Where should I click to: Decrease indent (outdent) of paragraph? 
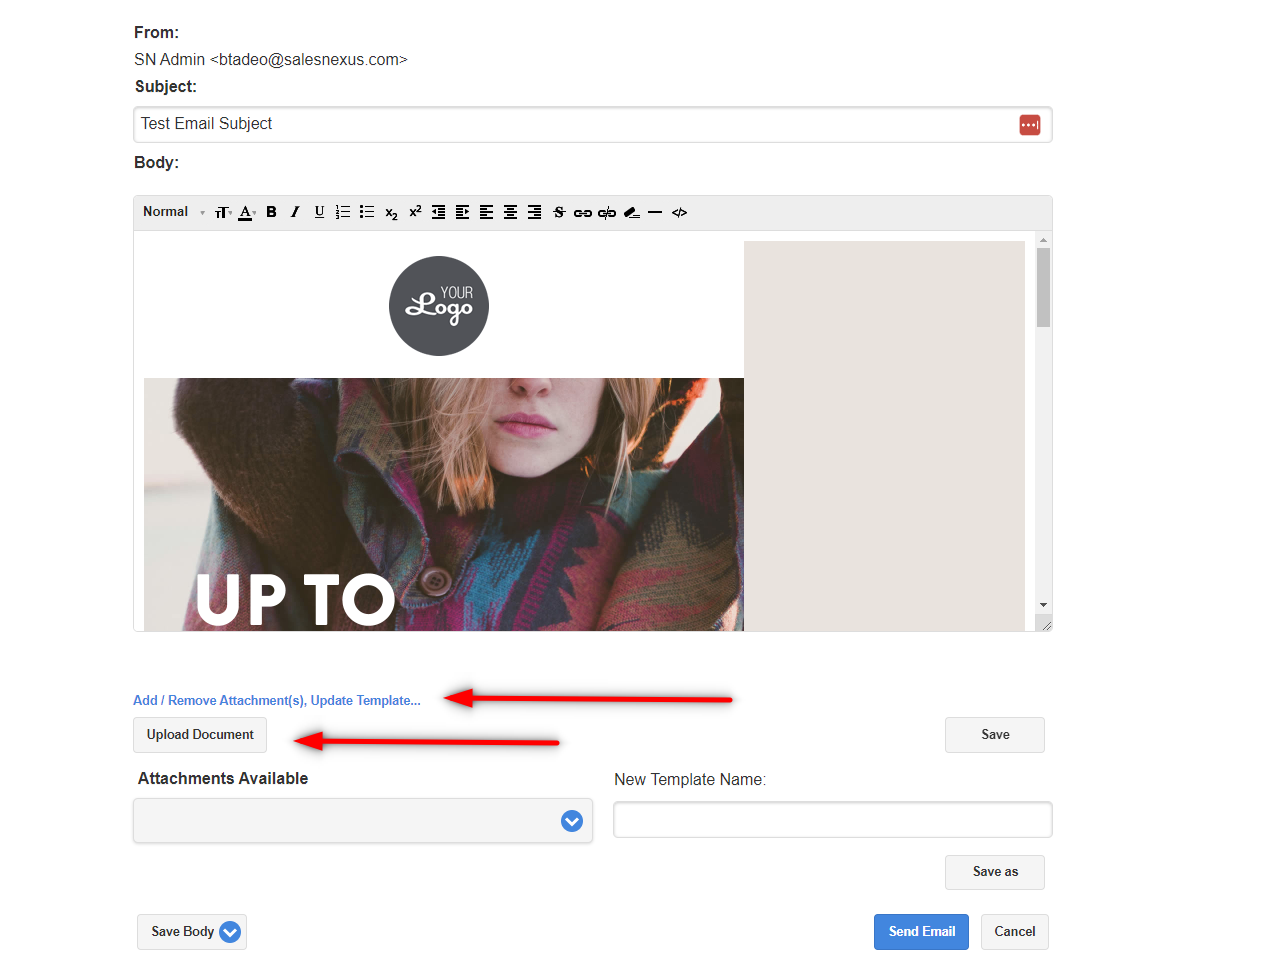[439, 212]
